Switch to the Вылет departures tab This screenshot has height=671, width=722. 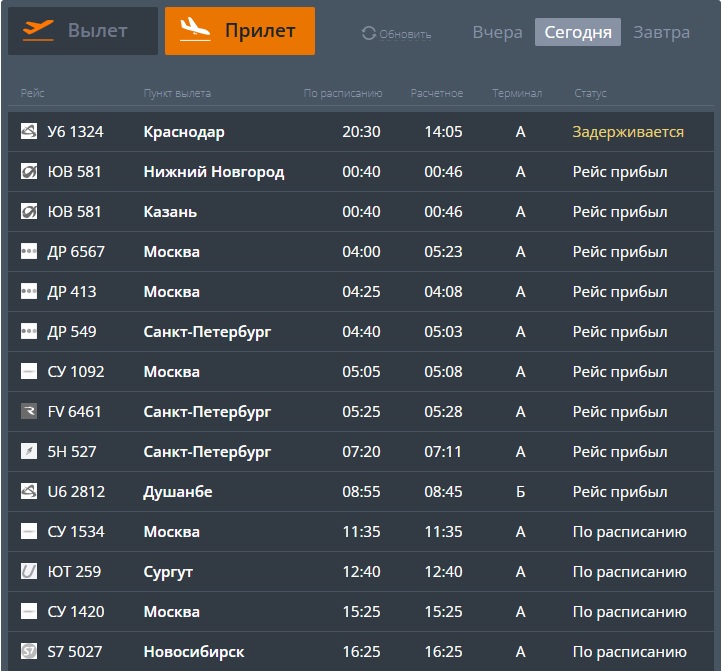(x=83, y=31)
